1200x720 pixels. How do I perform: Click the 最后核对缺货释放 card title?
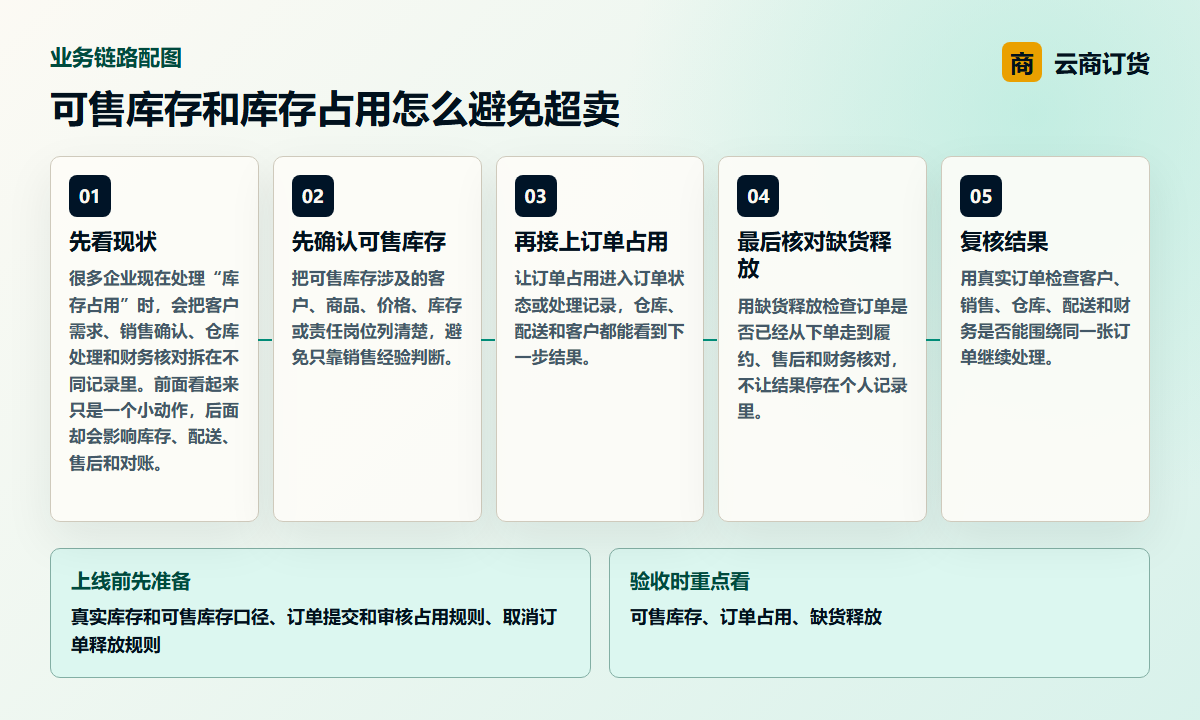814,255
